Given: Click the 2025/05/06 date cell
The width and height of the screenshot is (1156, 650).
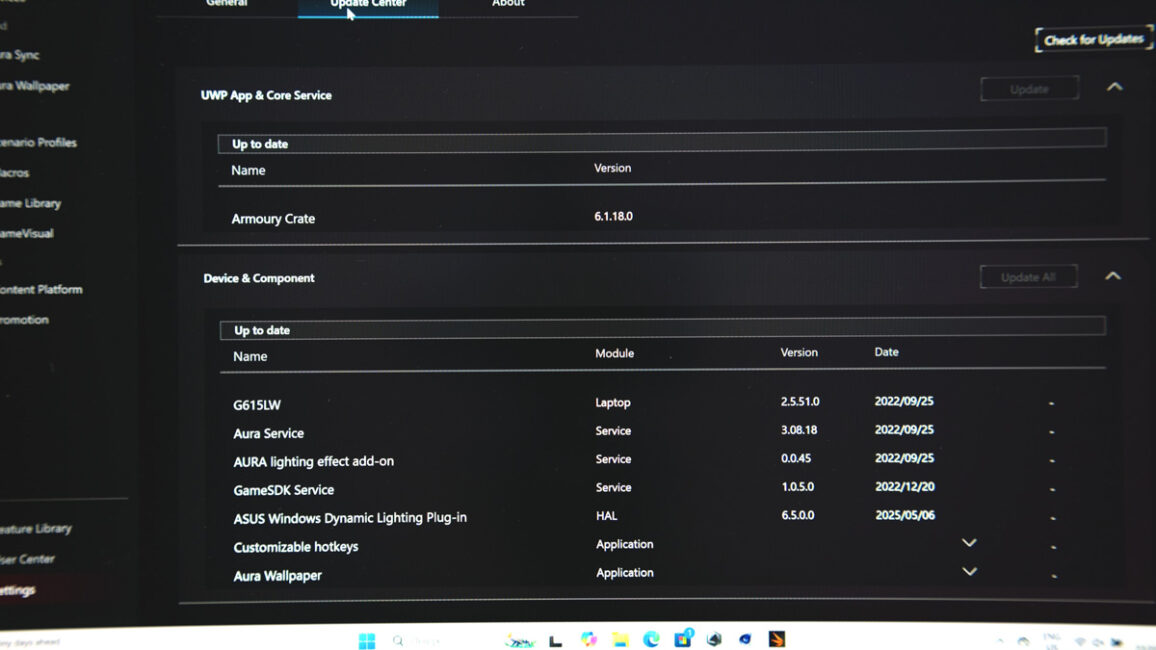Looking at the screenshot, I should click(x=905, y=515).
